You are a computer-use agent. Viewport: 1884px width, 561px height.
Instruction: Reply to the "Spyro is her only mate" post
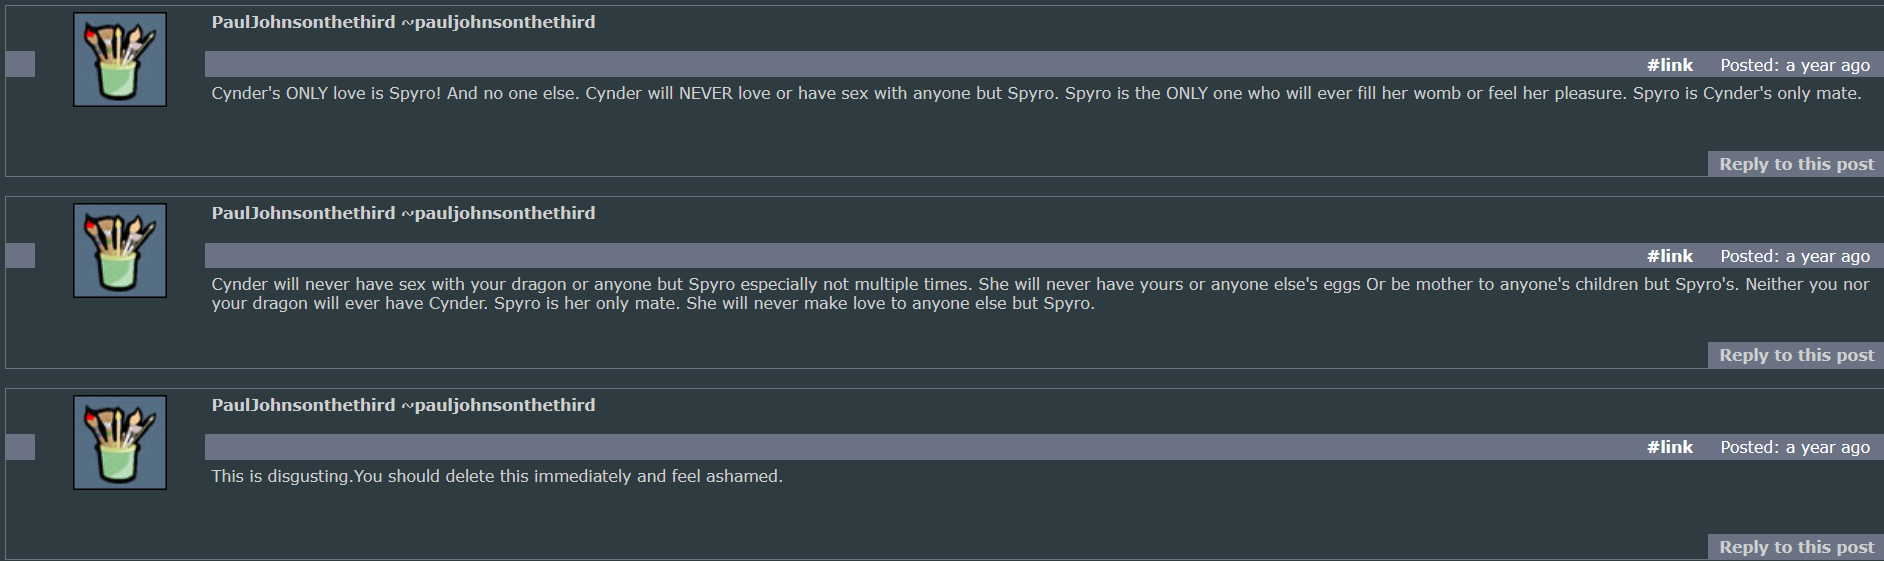pyautogui.click(x=1796, y=355)
